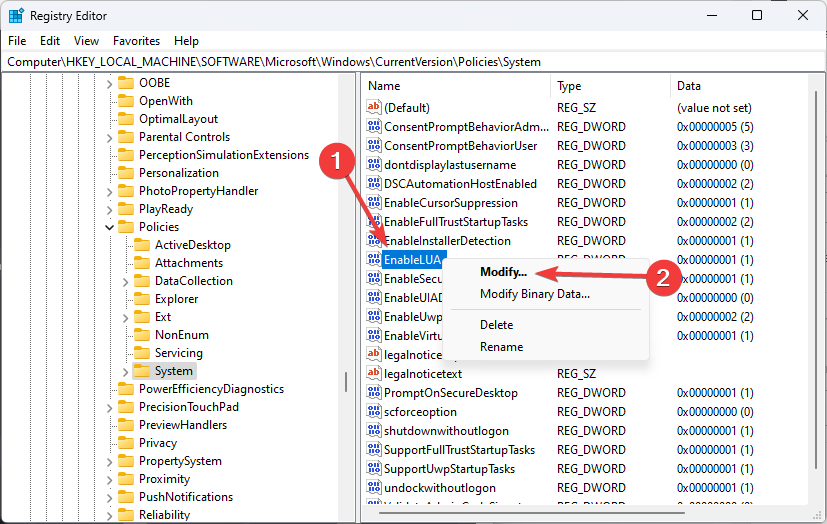The image size is (827, 524).
Task: Click the EnableCursorSuppression DWORD icon
Action: 373,202
